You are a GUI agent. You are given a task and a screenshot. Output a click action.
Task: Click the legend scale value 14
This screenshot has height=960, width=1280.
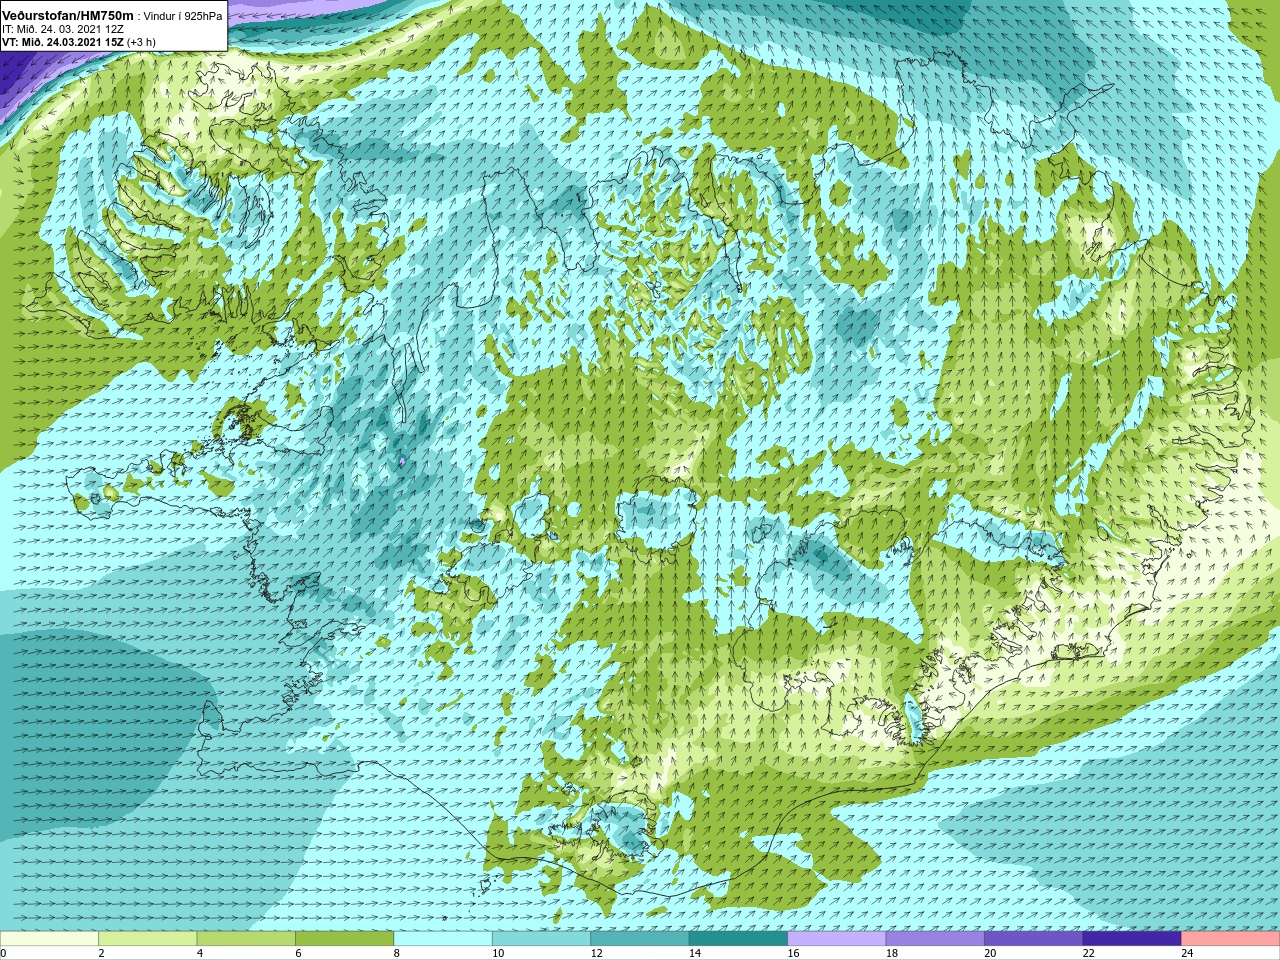[695, 953]
